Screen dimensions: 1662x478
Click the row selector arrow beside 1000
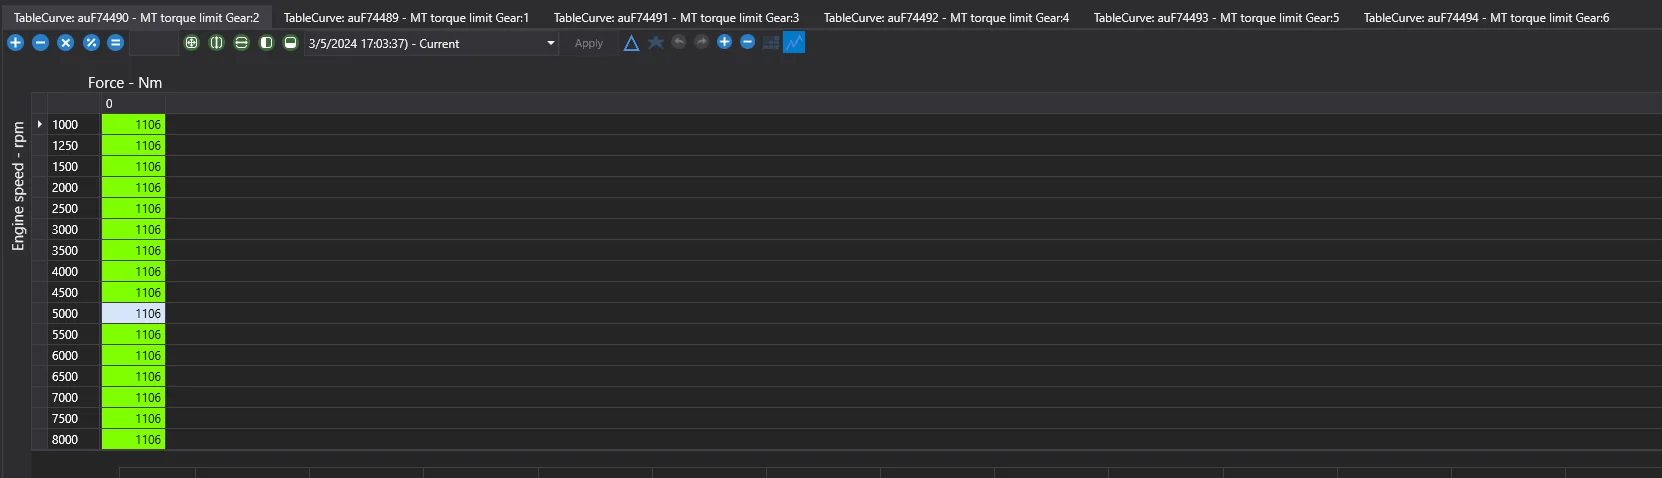[39, 124]
